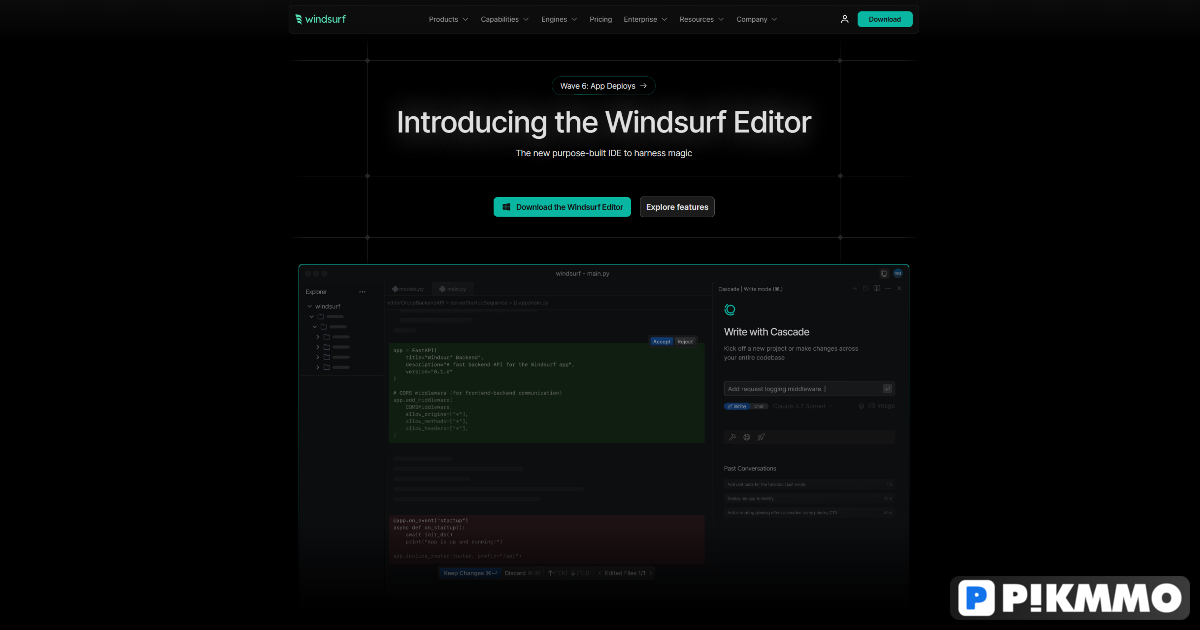Click the Cascade logo above Write with Cascade
The height and width of the screenshot is (630, 1200).
[730, 310]
